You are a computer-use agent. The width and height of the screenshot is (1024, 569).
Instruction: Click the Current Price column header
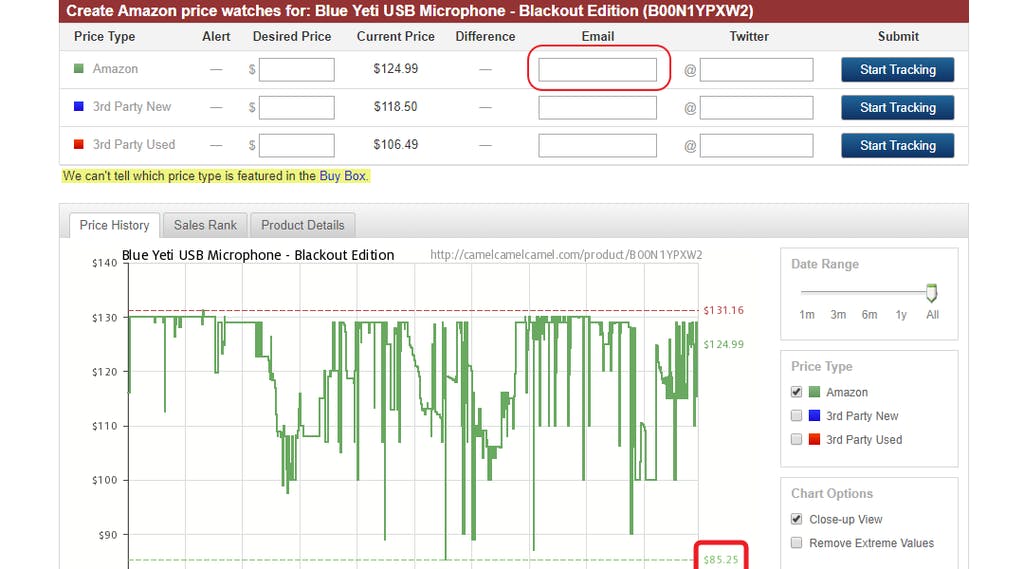396,37
